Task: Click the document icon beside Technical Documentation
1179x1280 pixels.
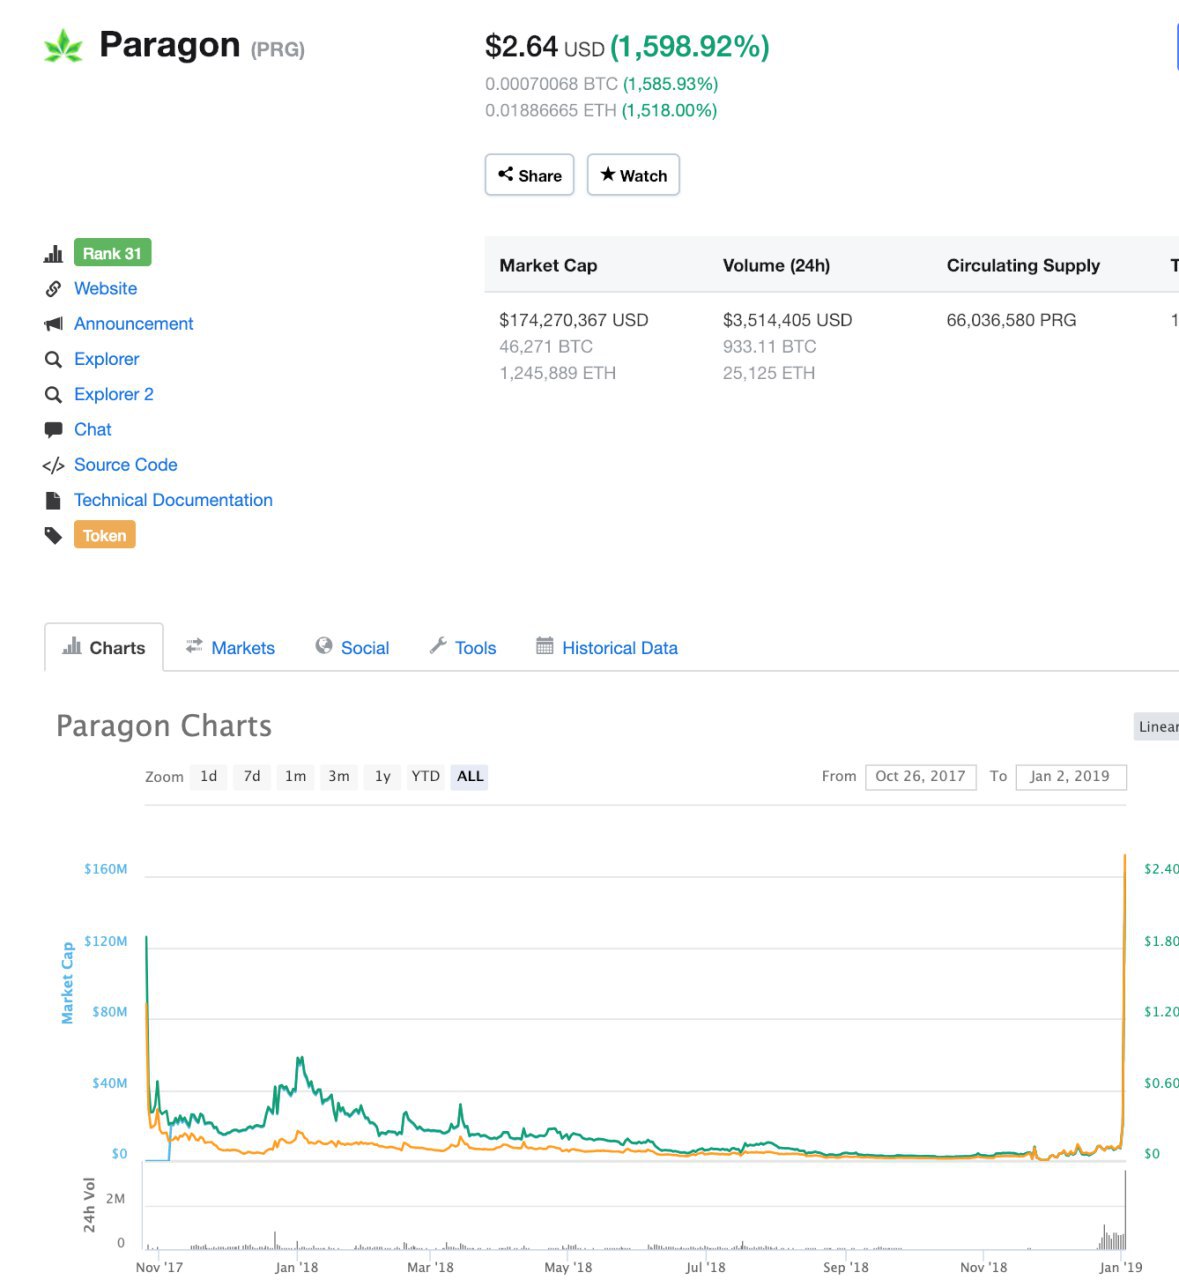Action: (53, 500)
